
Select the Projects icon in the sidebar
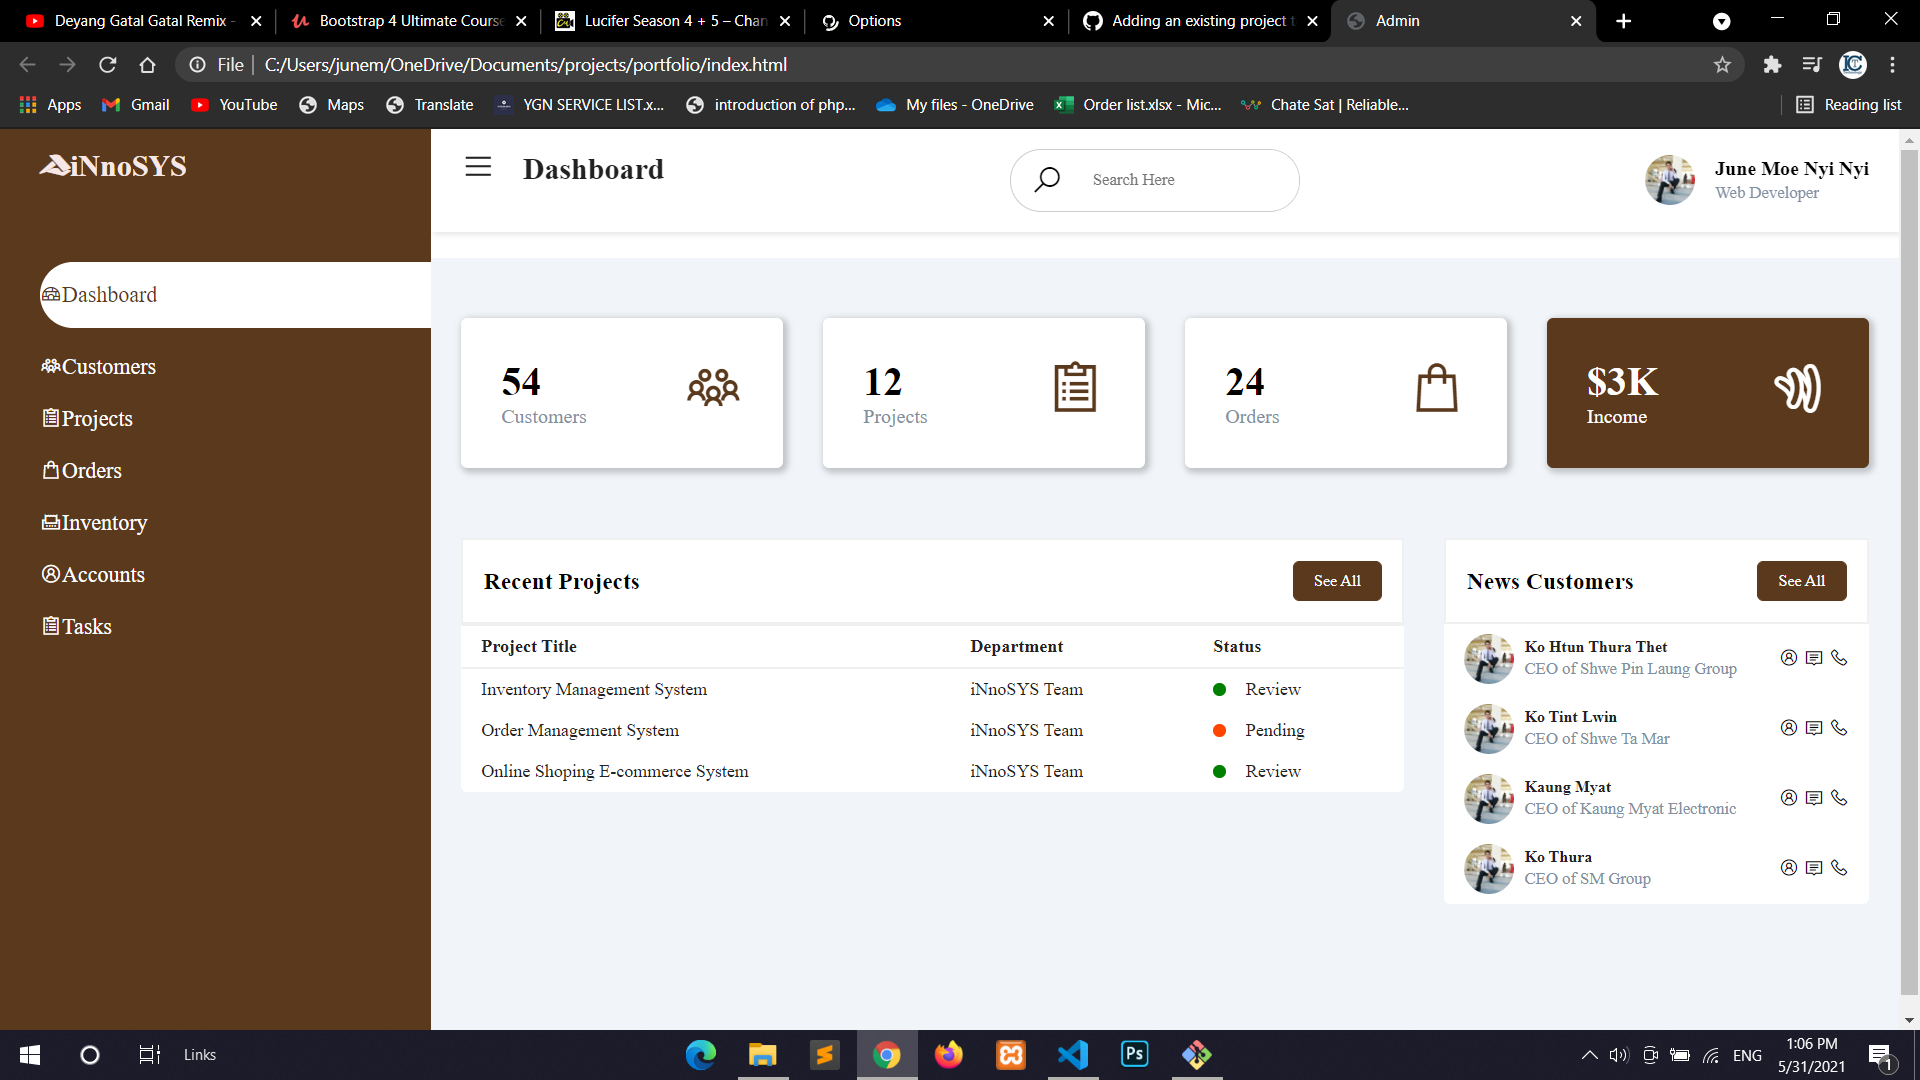point(50,418)
